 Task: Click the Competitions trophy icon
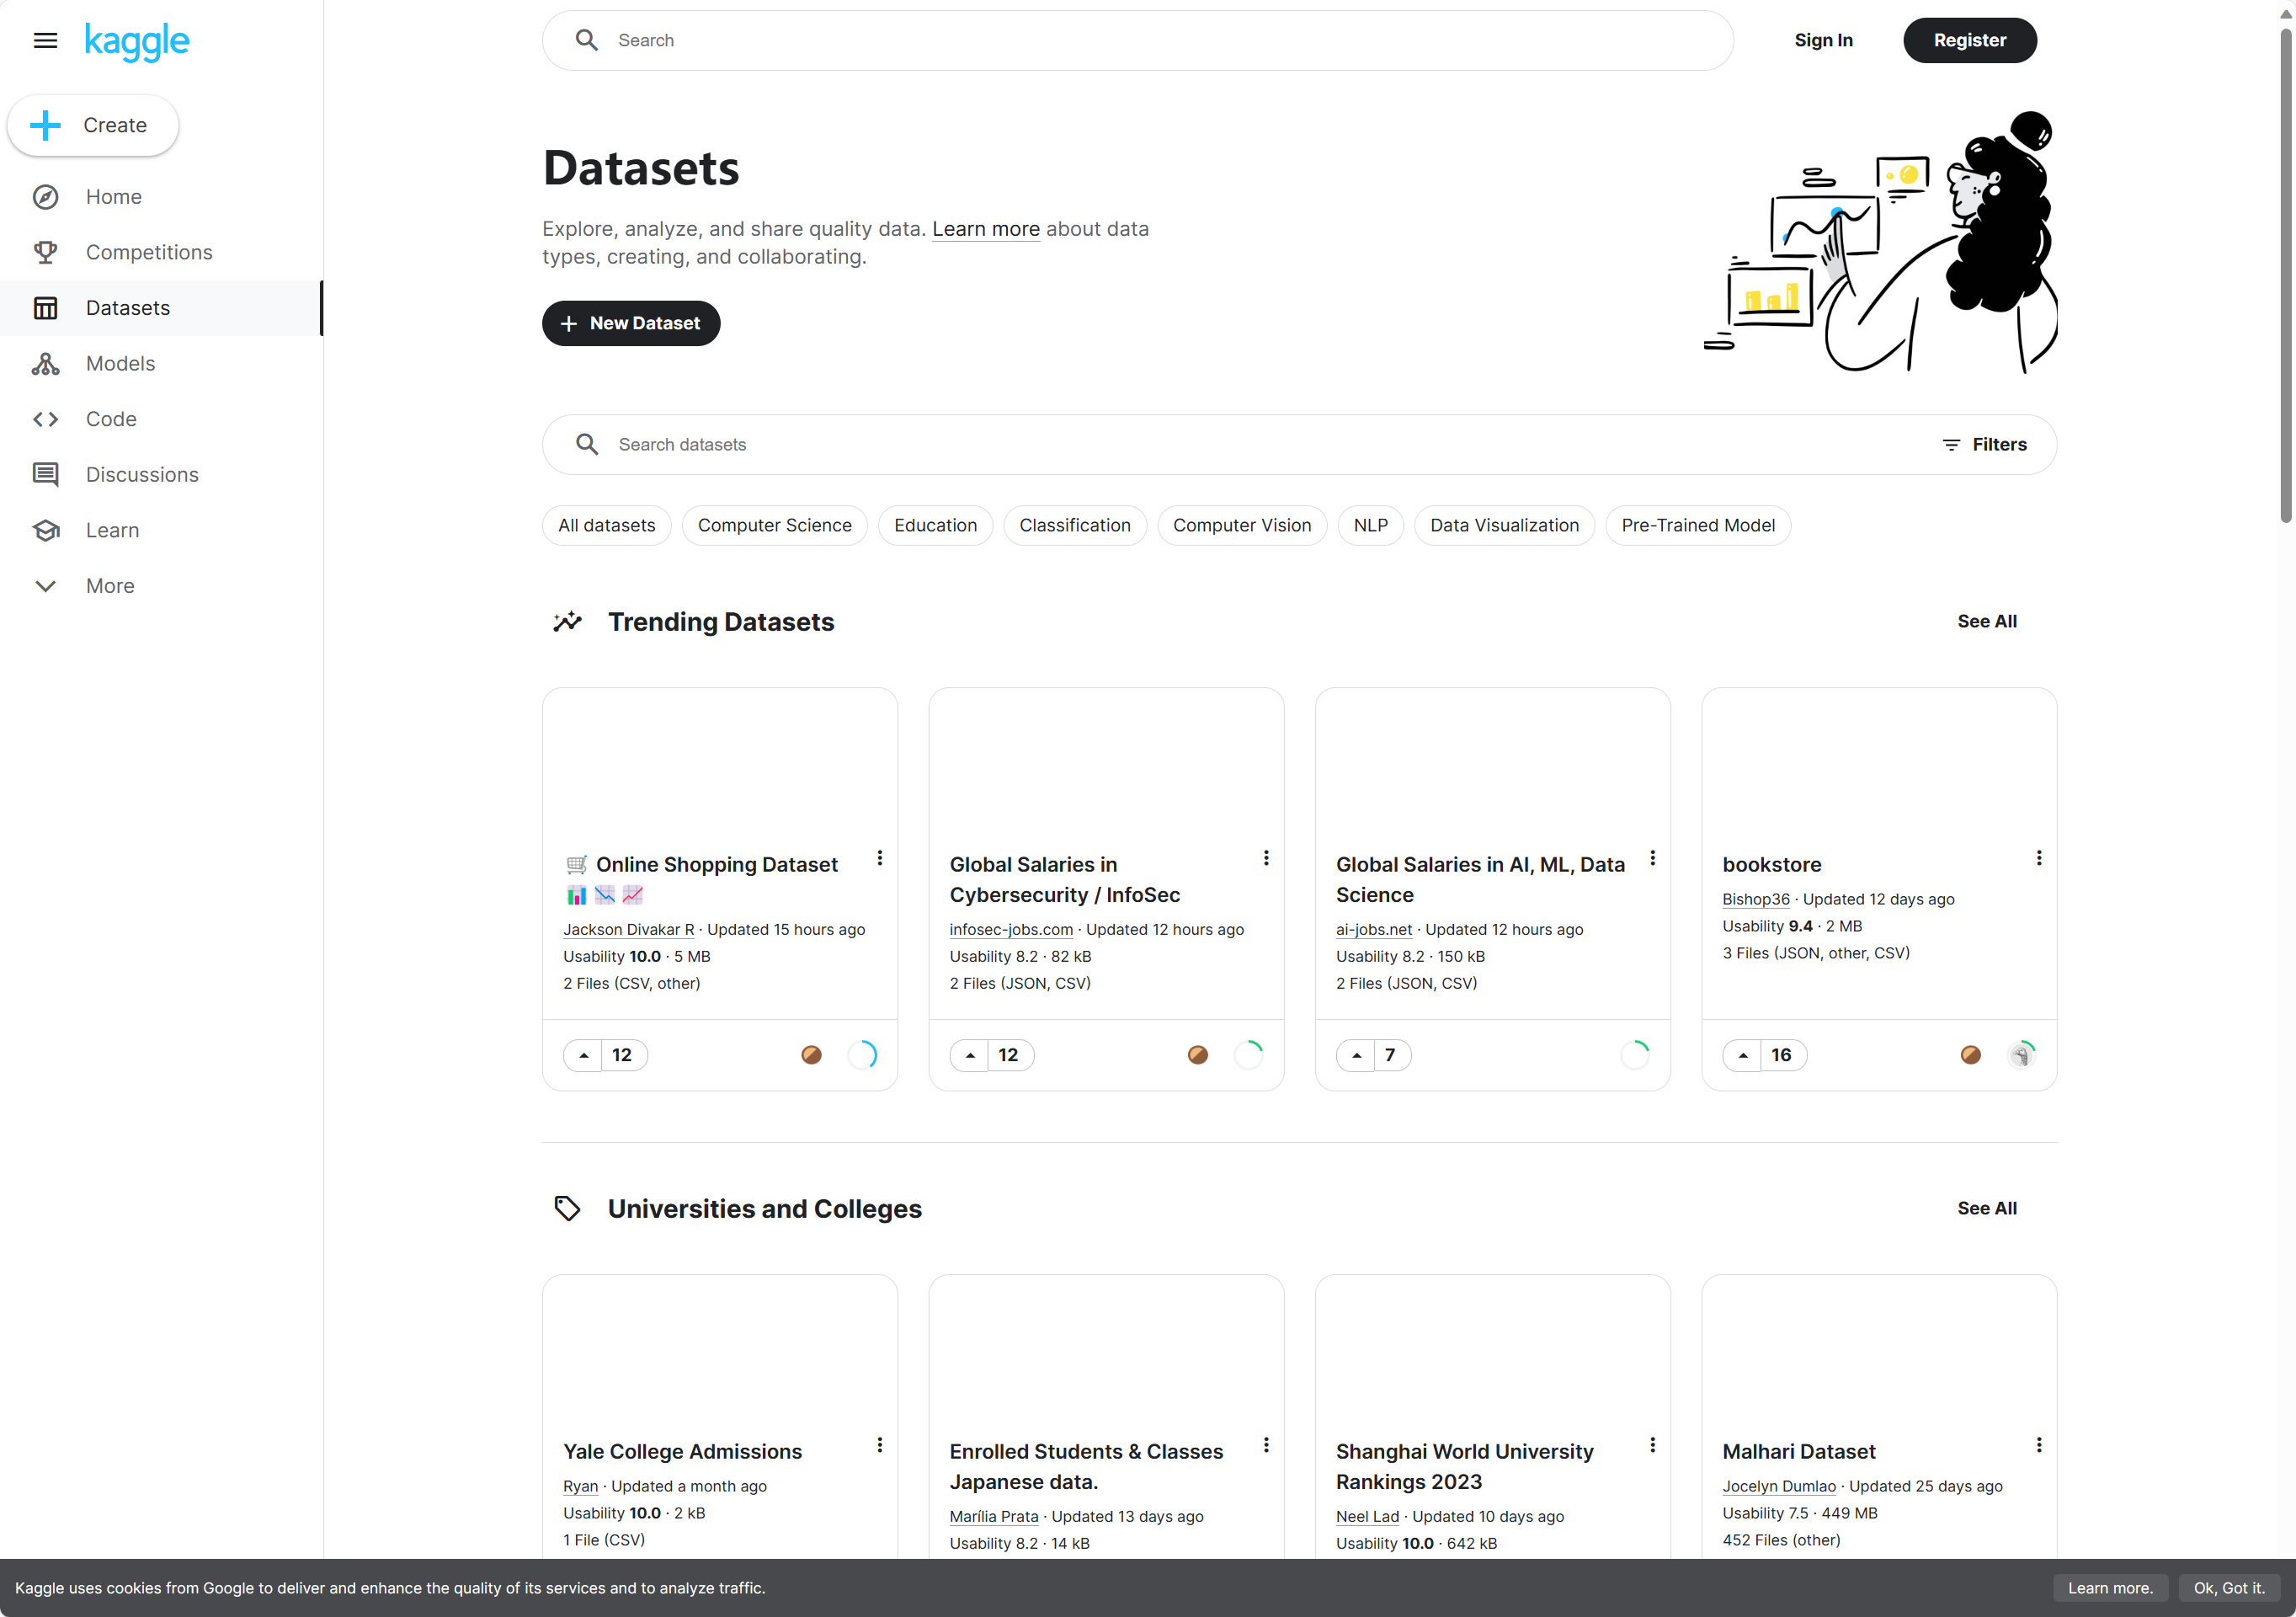pos(45,252)
